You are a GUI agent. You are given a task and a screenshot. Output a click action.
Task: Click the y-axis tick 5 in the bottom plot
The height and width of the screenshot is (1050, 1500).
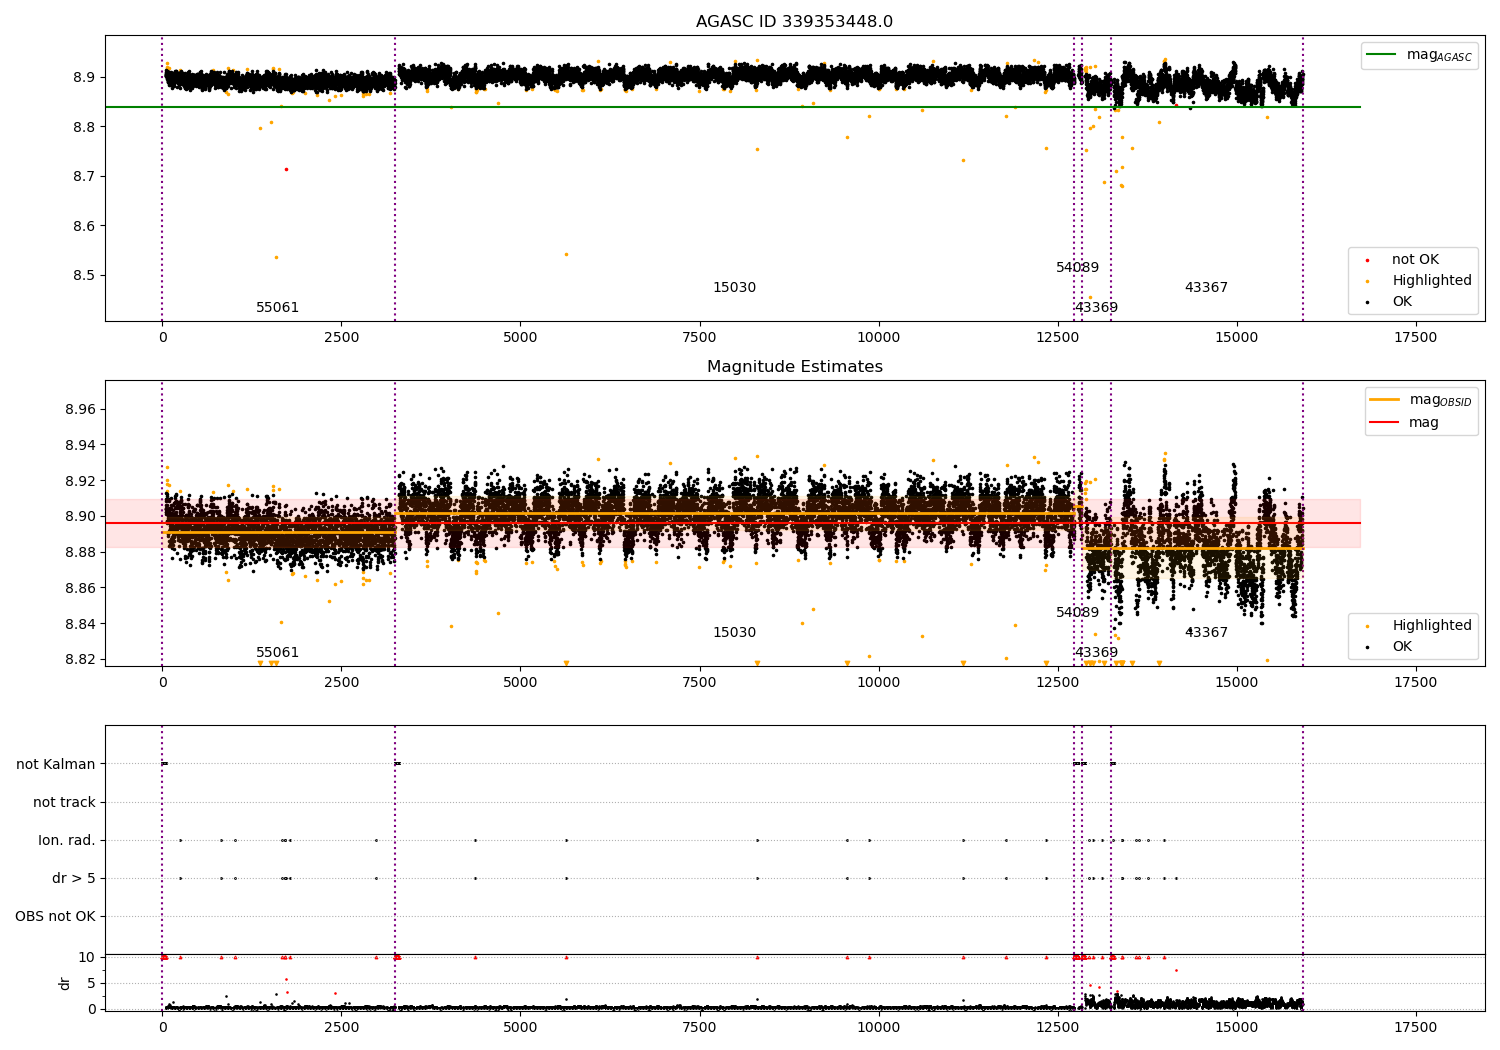click(x=91, y=984)
